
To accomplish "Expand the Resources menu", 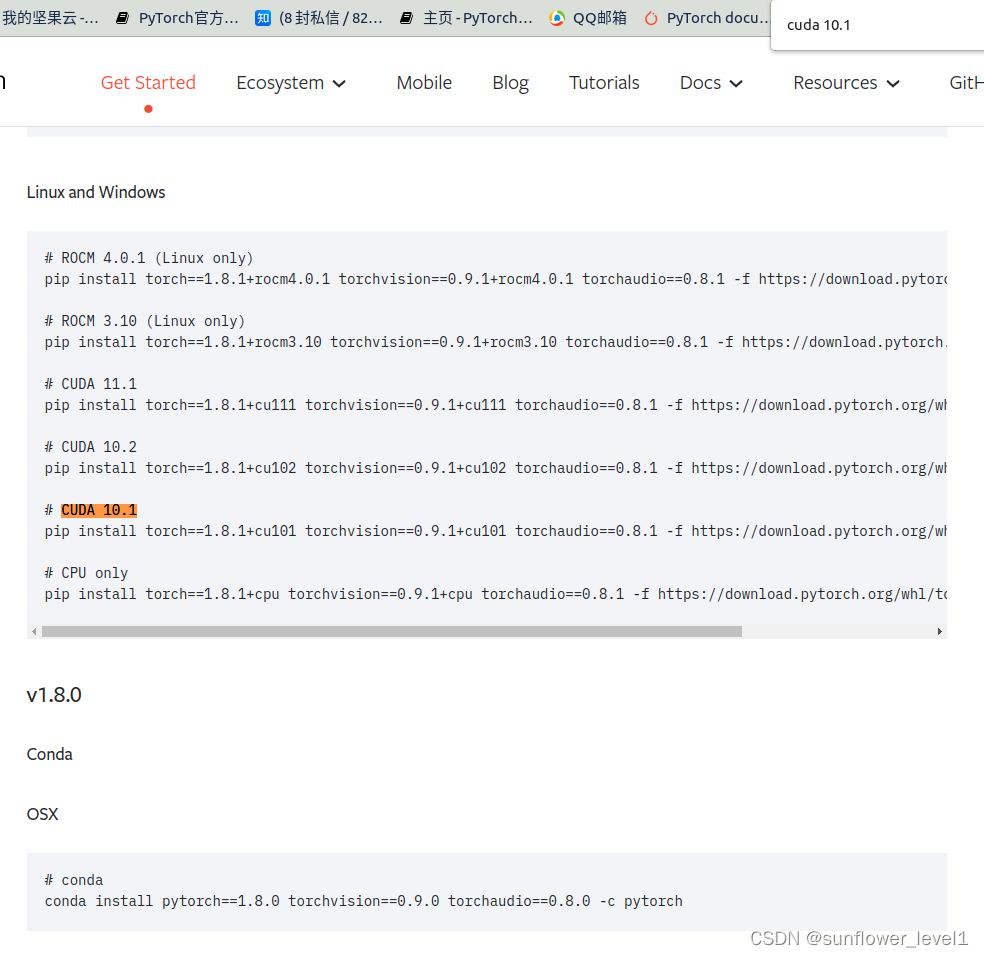I will click(x=846, y=83).
